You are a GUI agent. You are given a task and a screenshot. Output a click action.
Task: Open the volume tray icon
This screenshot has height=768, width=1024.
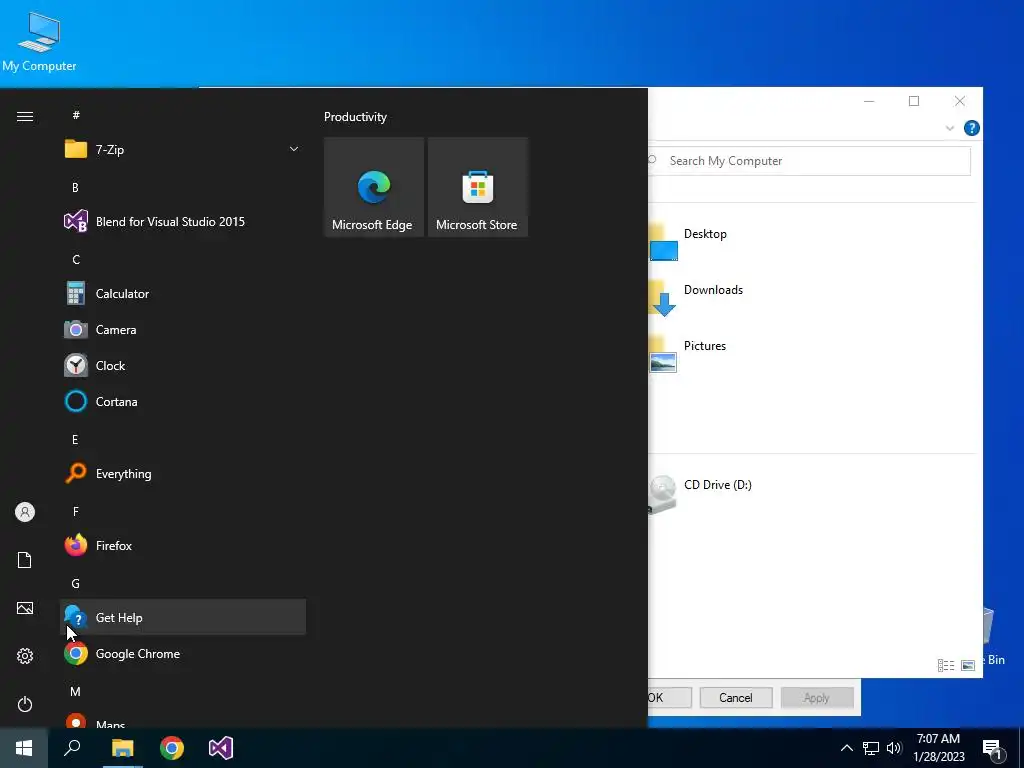[x=894, y=748]
